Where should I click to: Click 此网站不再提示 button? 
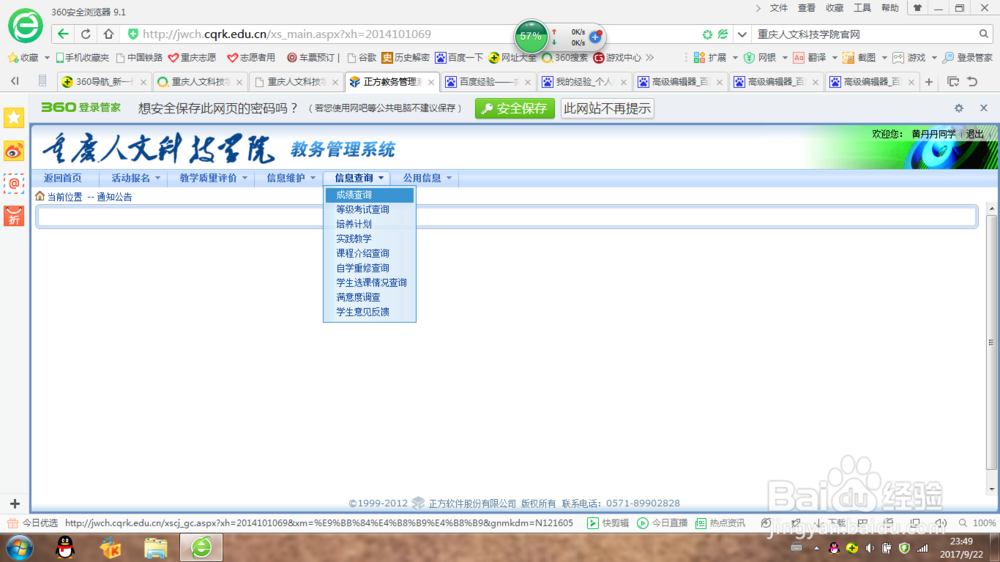[607, 108]
